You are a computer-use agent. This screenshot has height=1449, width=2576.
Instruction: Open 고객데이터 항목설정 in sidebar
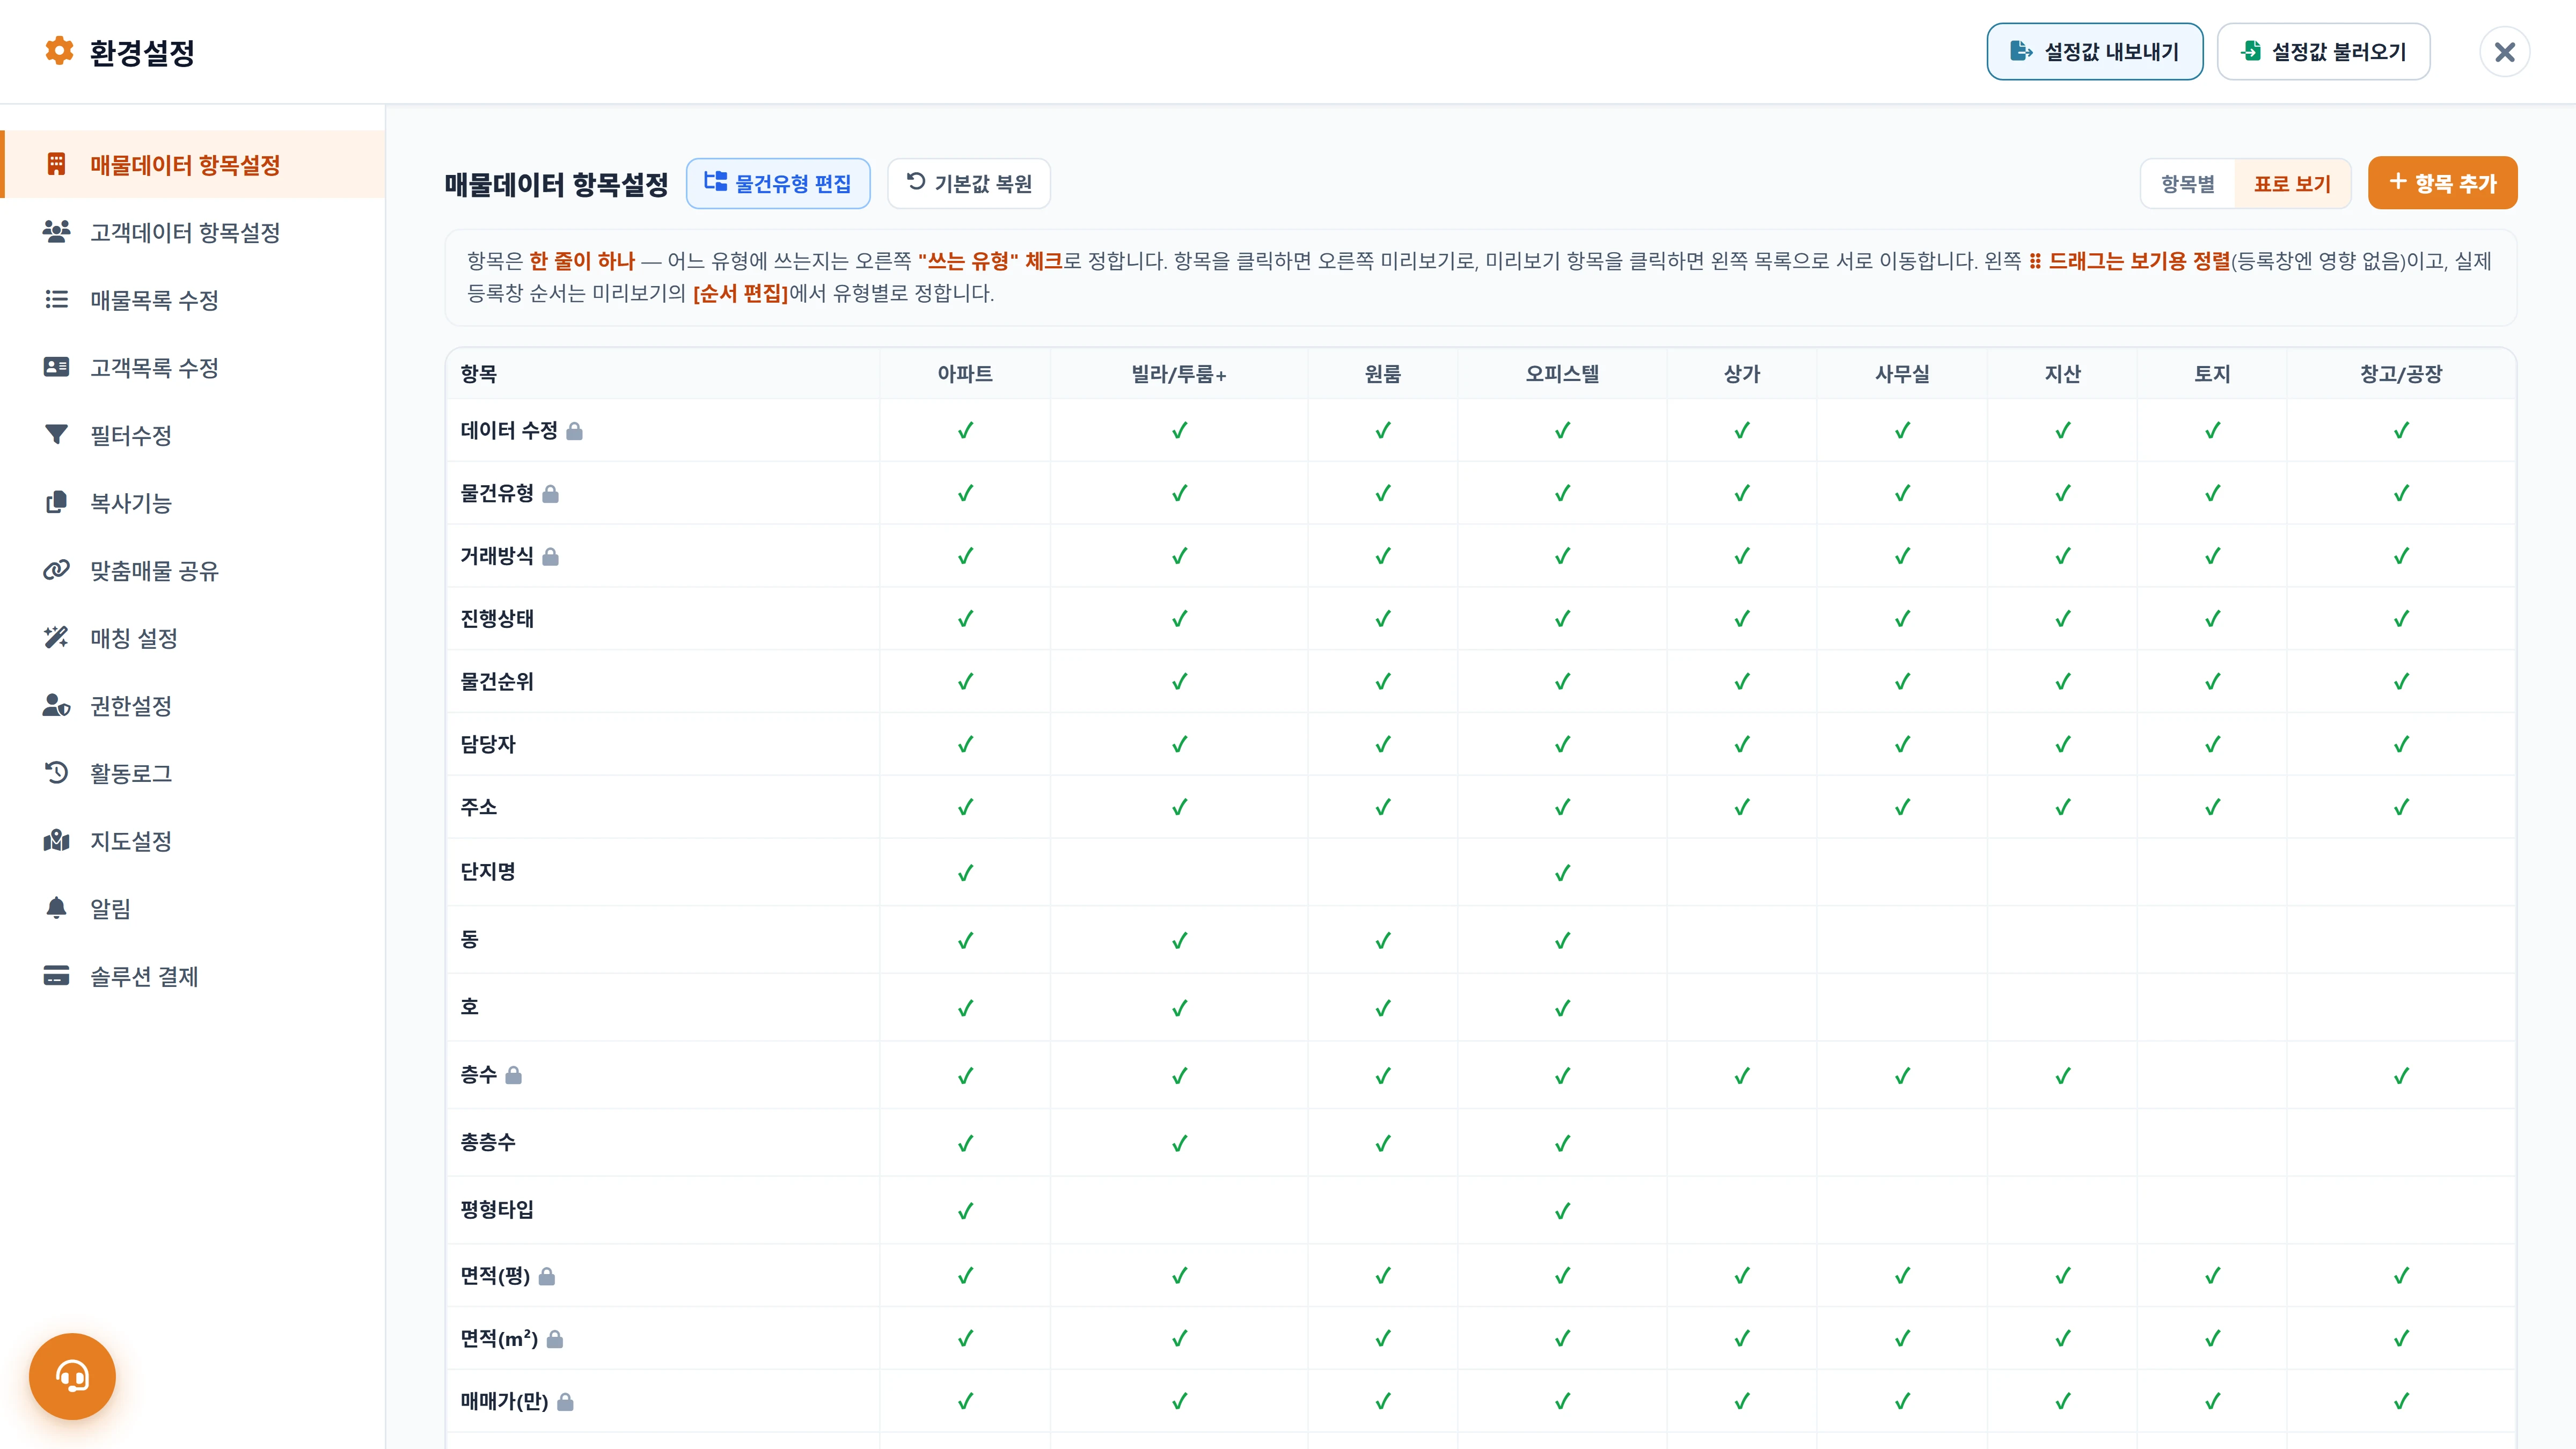point(192,232)
